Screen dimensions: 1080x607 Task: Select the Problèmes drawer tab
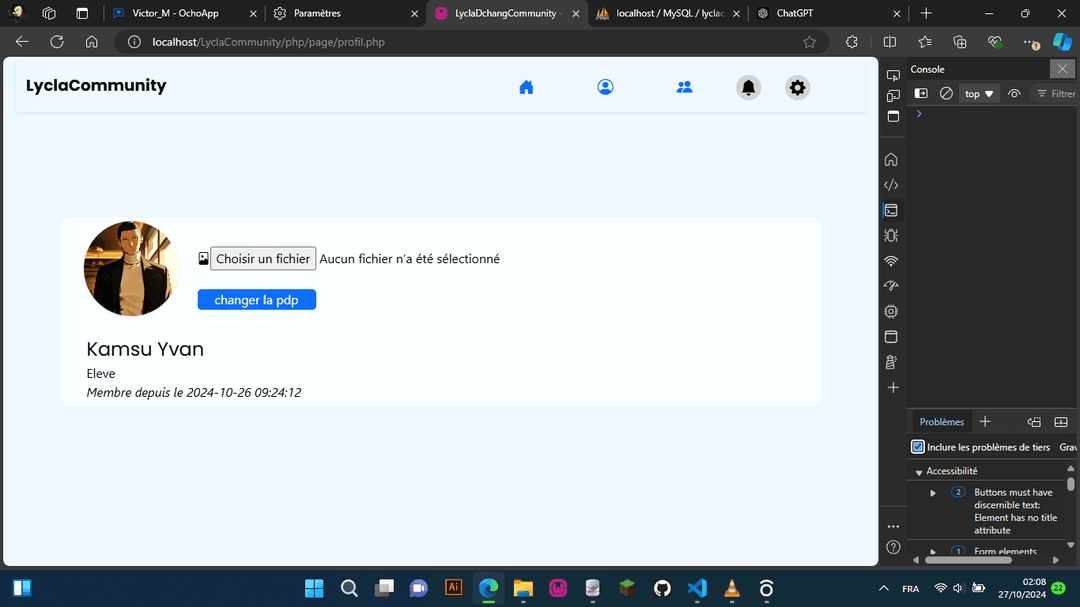tap(942, 422)
